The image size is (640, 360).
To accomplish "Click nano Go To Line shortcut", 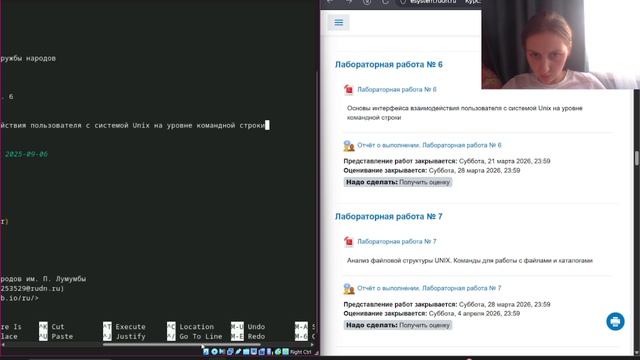I will coord(195,336).
